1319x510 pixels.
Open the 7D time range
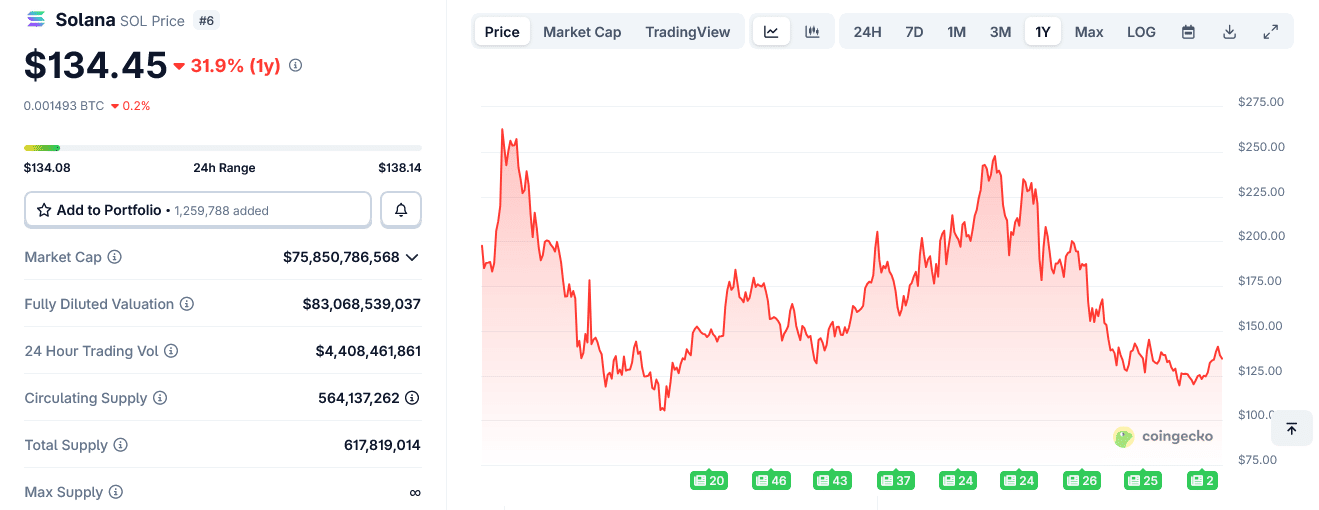click(914, 32)
